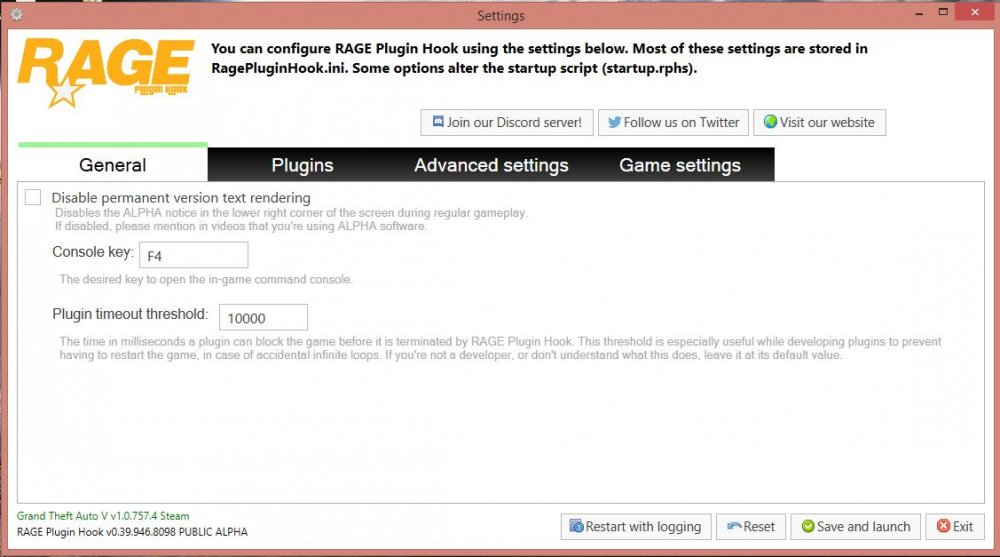Click the Settings window title
Screen dimensions: 1000x557
[501, 15]
